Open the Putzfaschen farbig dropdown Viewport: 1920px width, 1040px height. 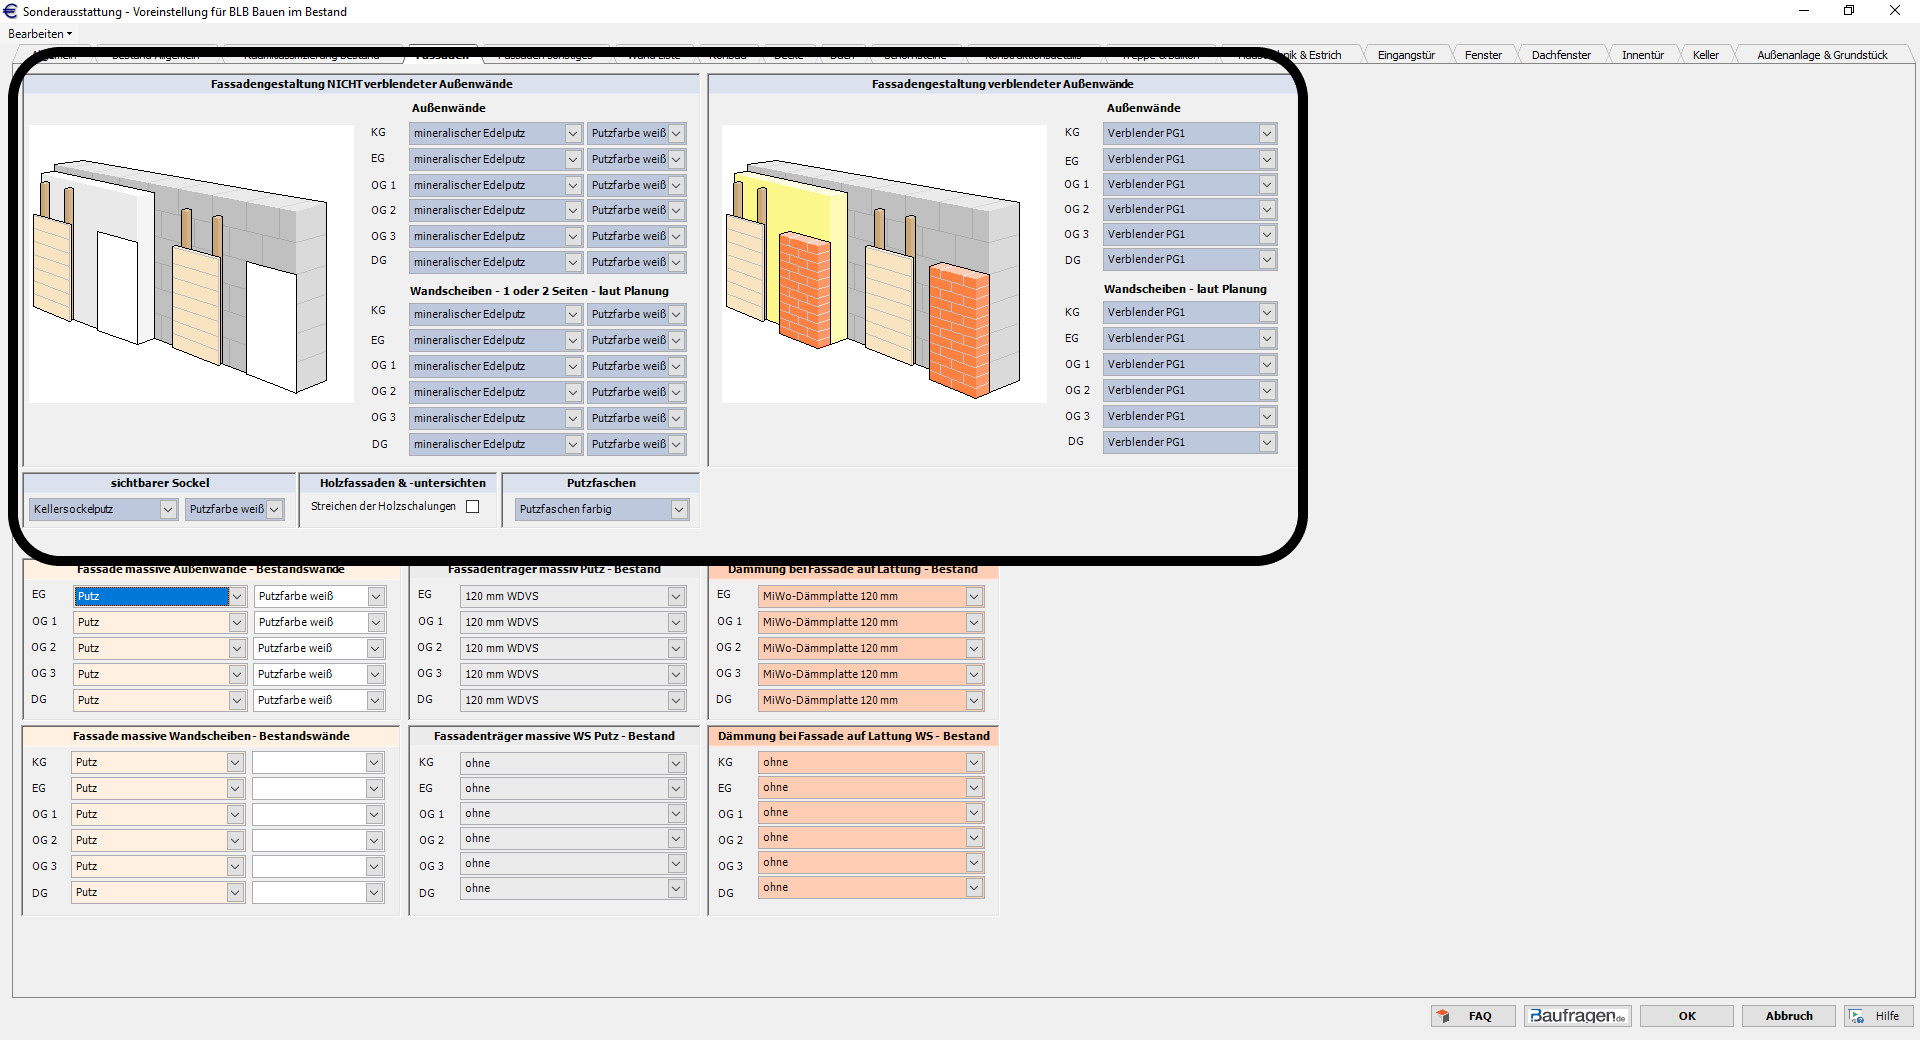(x=678, y=510)
